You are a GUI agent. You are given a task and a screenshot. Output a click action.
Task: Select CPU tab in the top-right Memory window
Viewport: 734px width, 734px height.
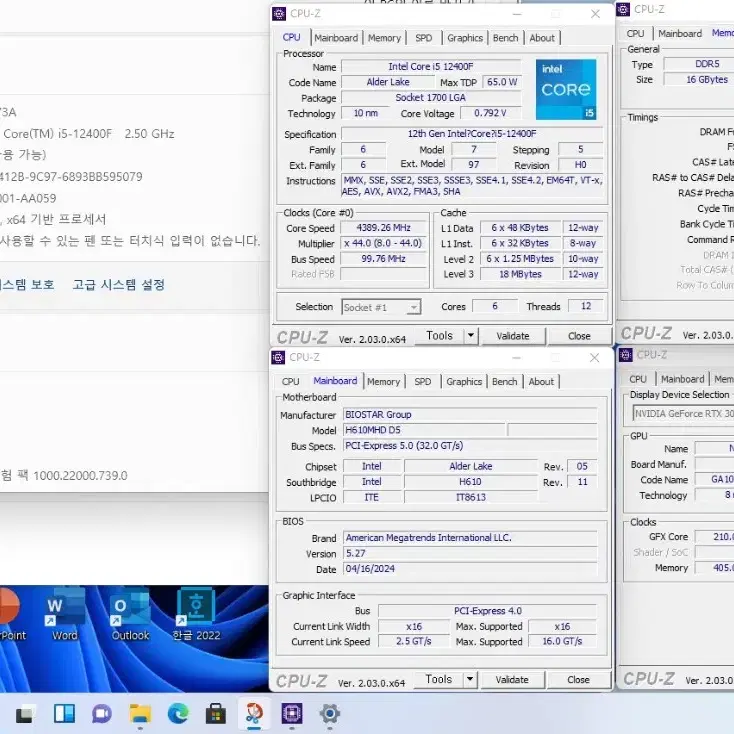point(635,34)
